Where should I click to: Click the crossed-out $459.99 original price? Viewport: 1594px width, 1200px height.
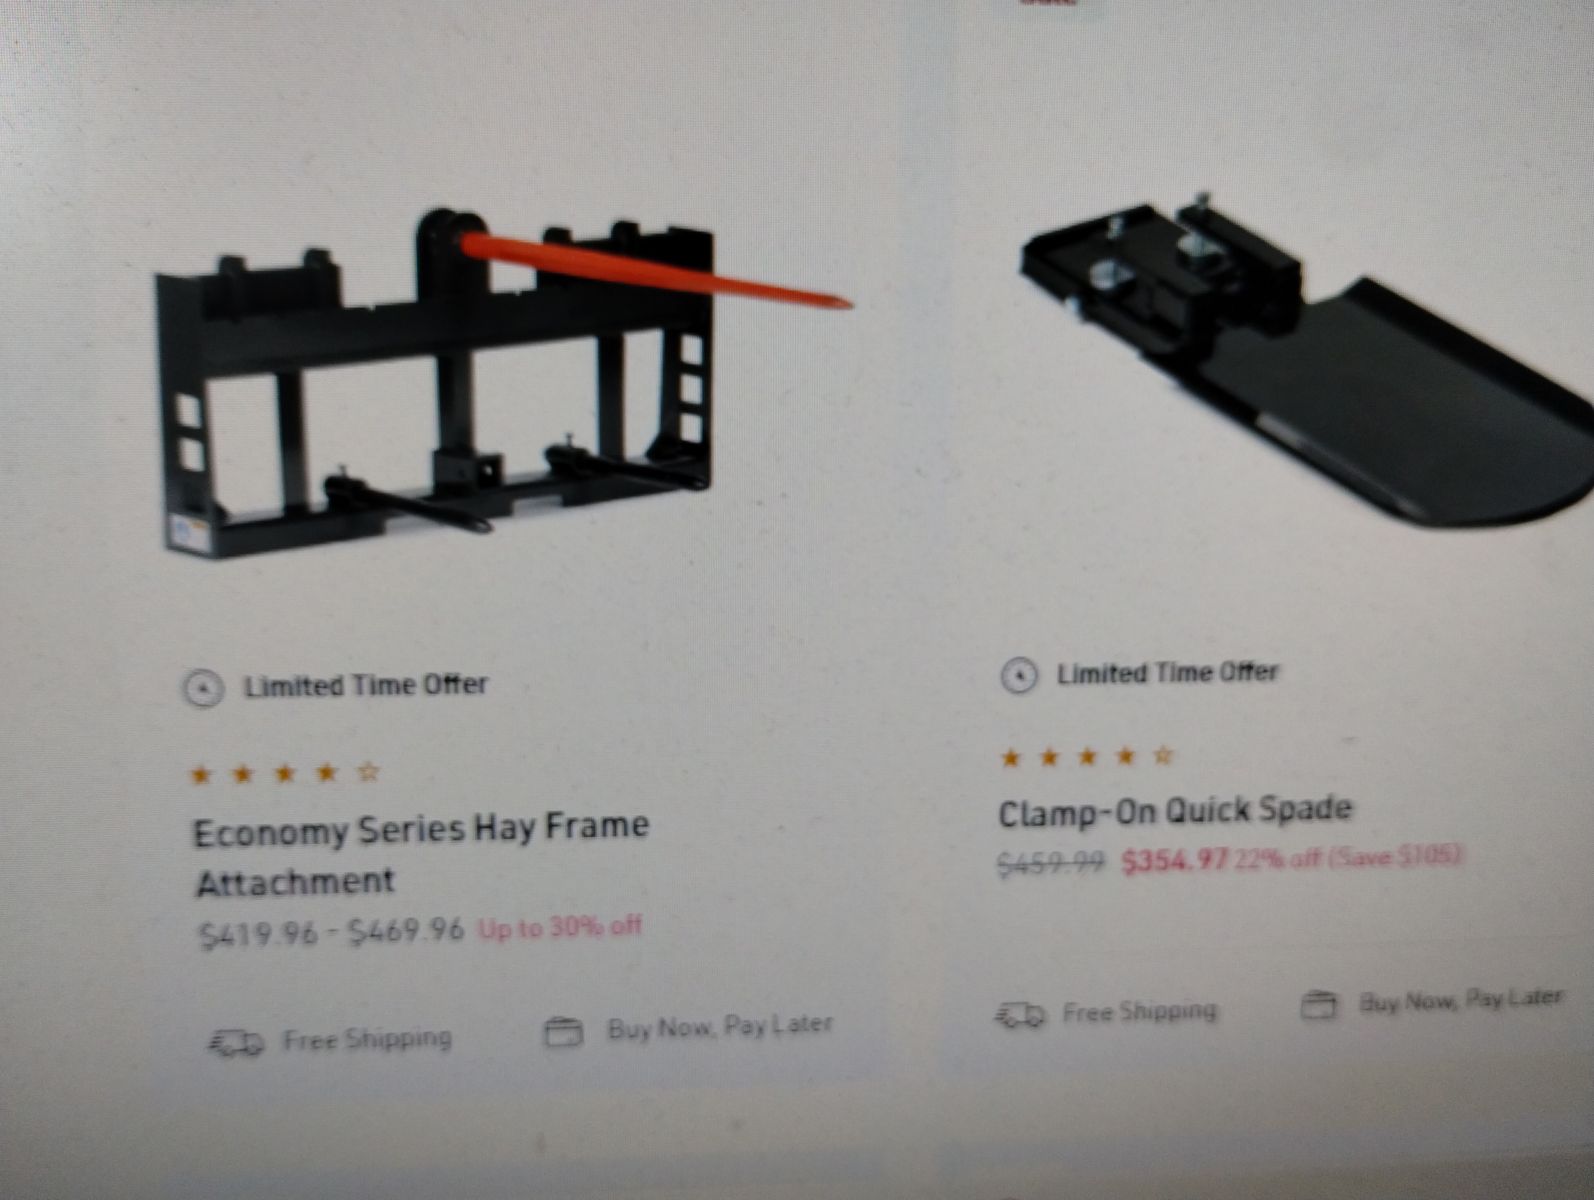pos(1051,862)
